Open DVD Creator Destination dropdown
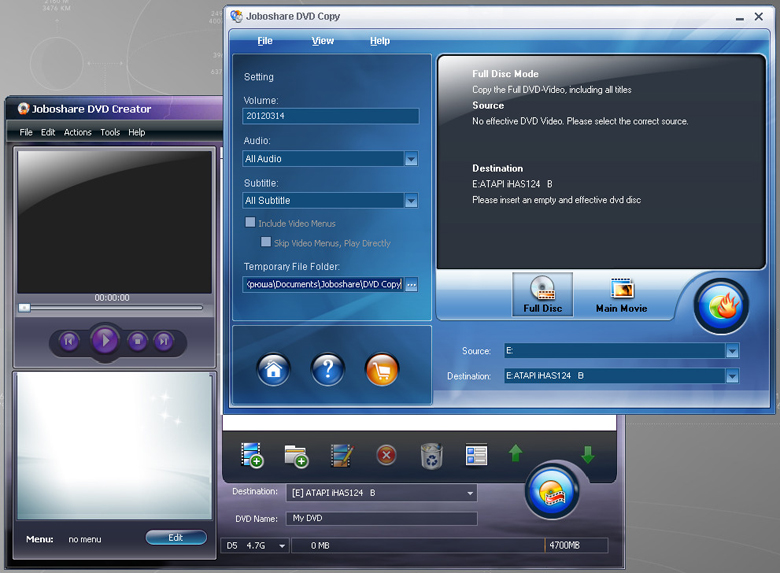 [470, 493]
